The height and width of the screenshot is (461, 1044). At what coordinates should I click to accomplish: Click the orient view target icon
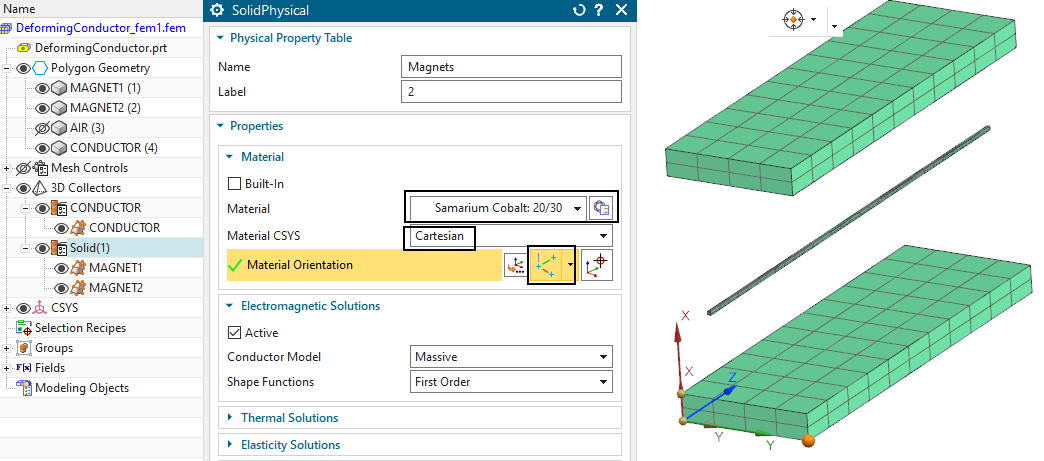click(793, 19)
